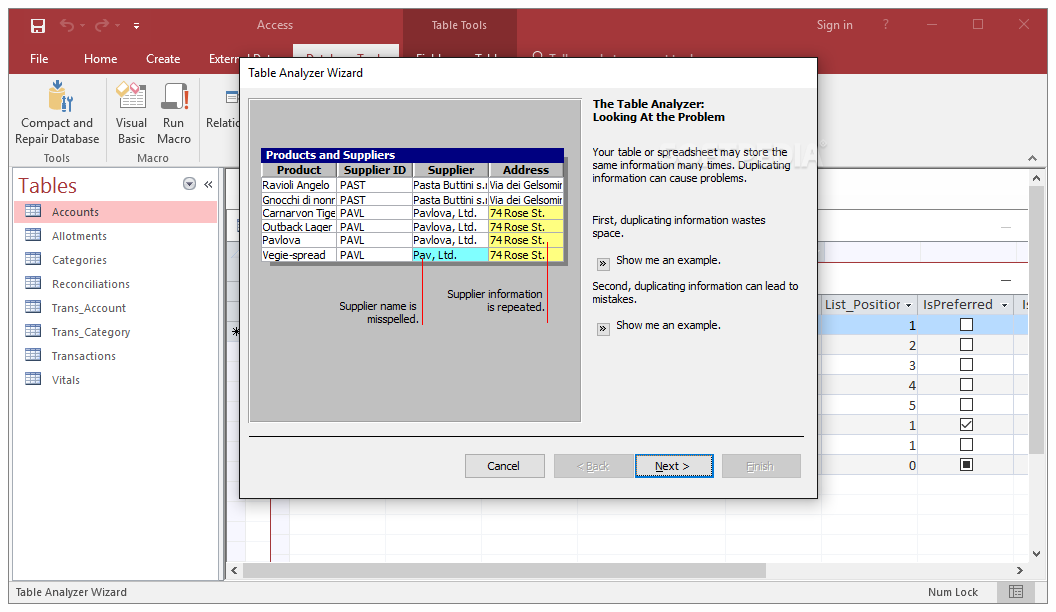Click the vertical scrollbar up arrow

click(1036, 178)
